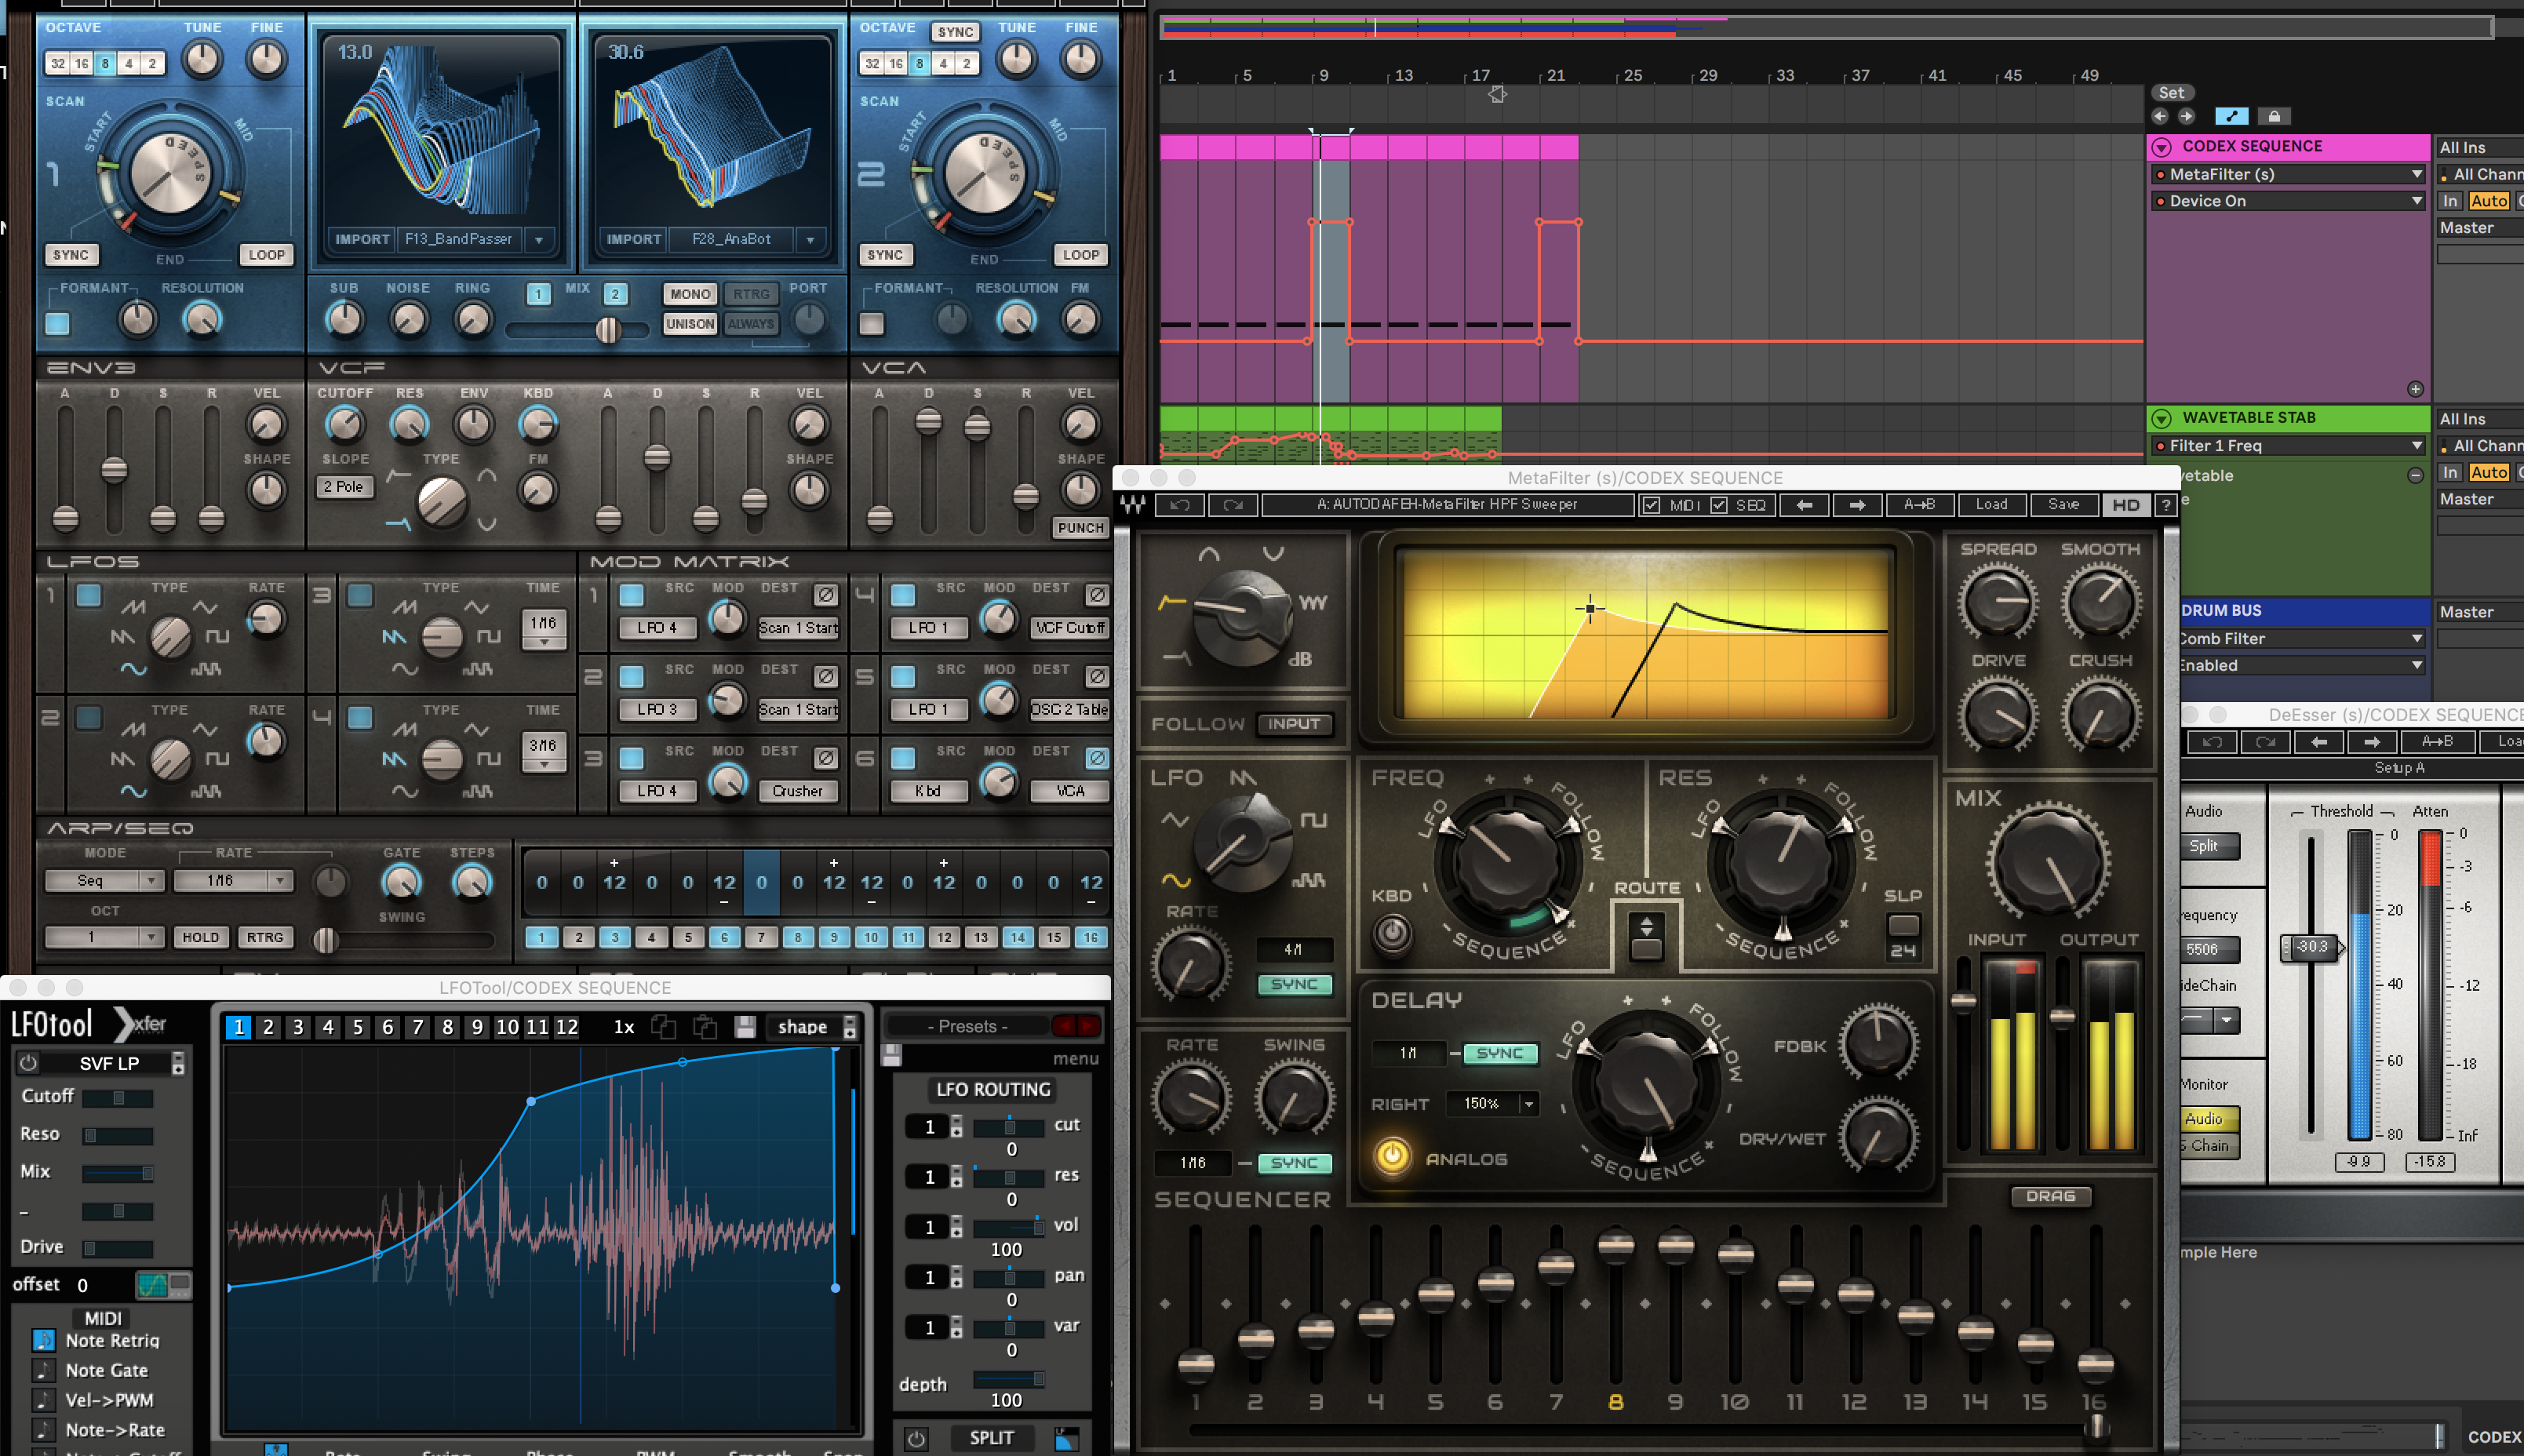Image resolution: width=2524 pixels, height=1456 pixels.
Task: Open Device On parameter dropdown
Action: tap(2290, 201)
